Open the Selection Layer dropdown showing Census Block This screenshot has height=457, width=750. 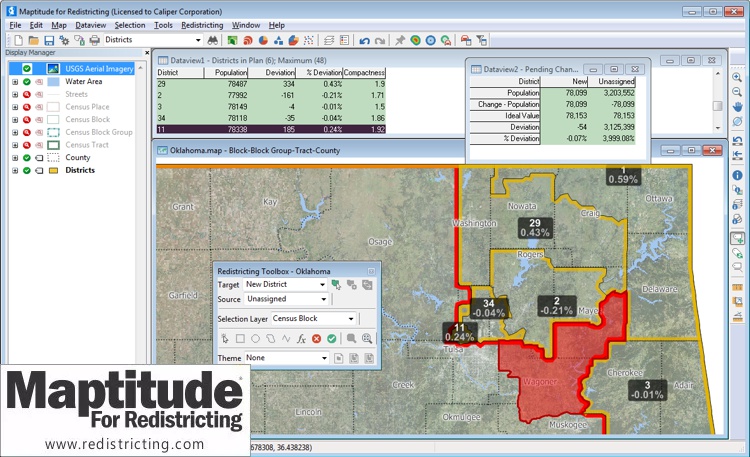click(x=351, y=319)
